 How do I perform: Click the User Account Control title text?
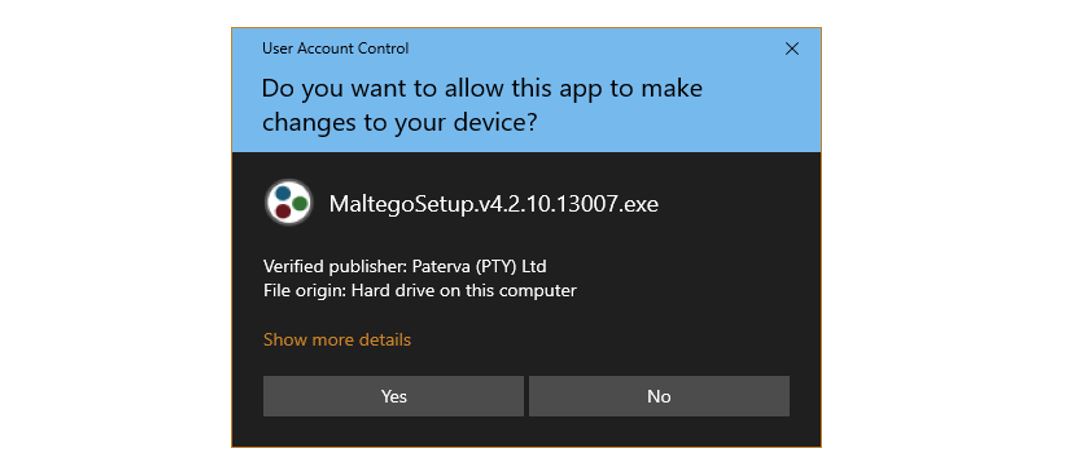(335, 49)
